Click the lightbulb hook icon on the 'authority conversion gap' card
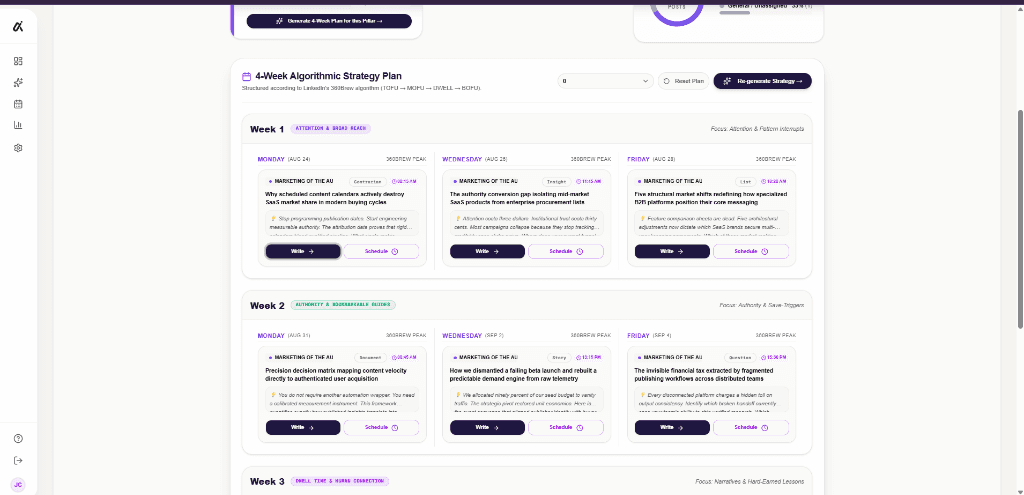The width and height of the screenshot is (1024, 495). click(x=458, y=219)
